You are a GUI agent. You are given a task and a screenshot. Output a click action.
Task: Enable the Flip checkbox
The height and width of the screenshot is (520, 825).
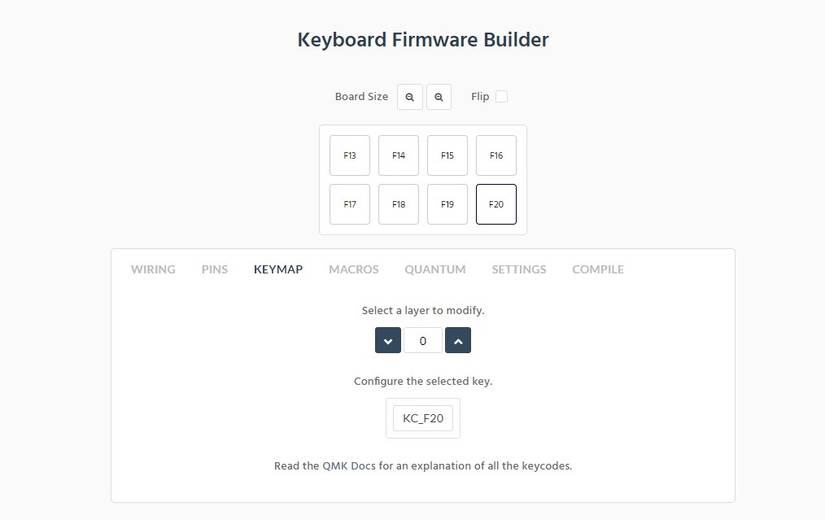pos(501,97)
